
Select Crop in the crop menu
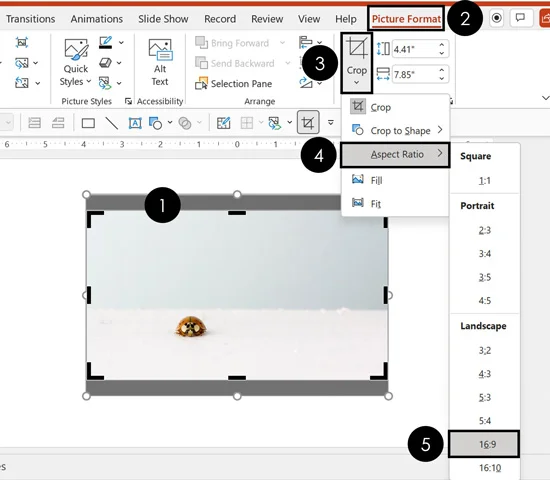[x=395, y=107]
